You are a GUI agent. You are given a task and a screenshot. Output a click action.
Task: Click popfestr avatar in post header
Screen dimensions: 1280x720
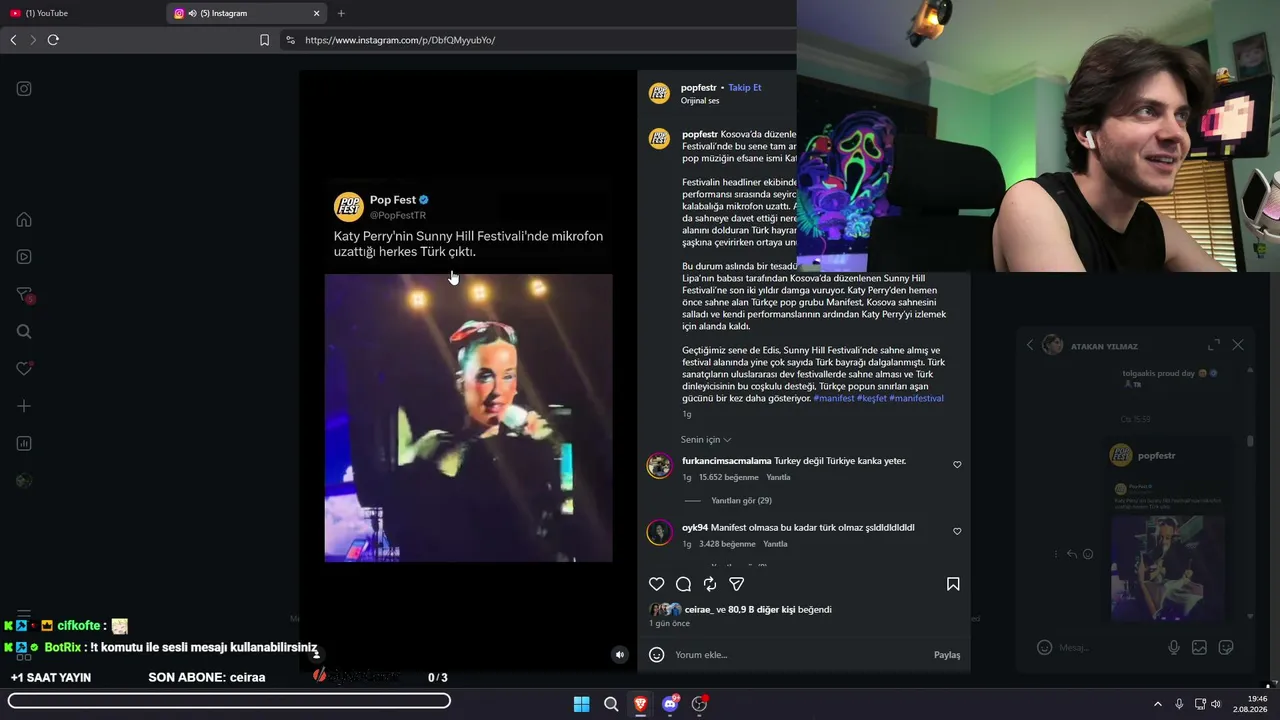coord(659,93)
